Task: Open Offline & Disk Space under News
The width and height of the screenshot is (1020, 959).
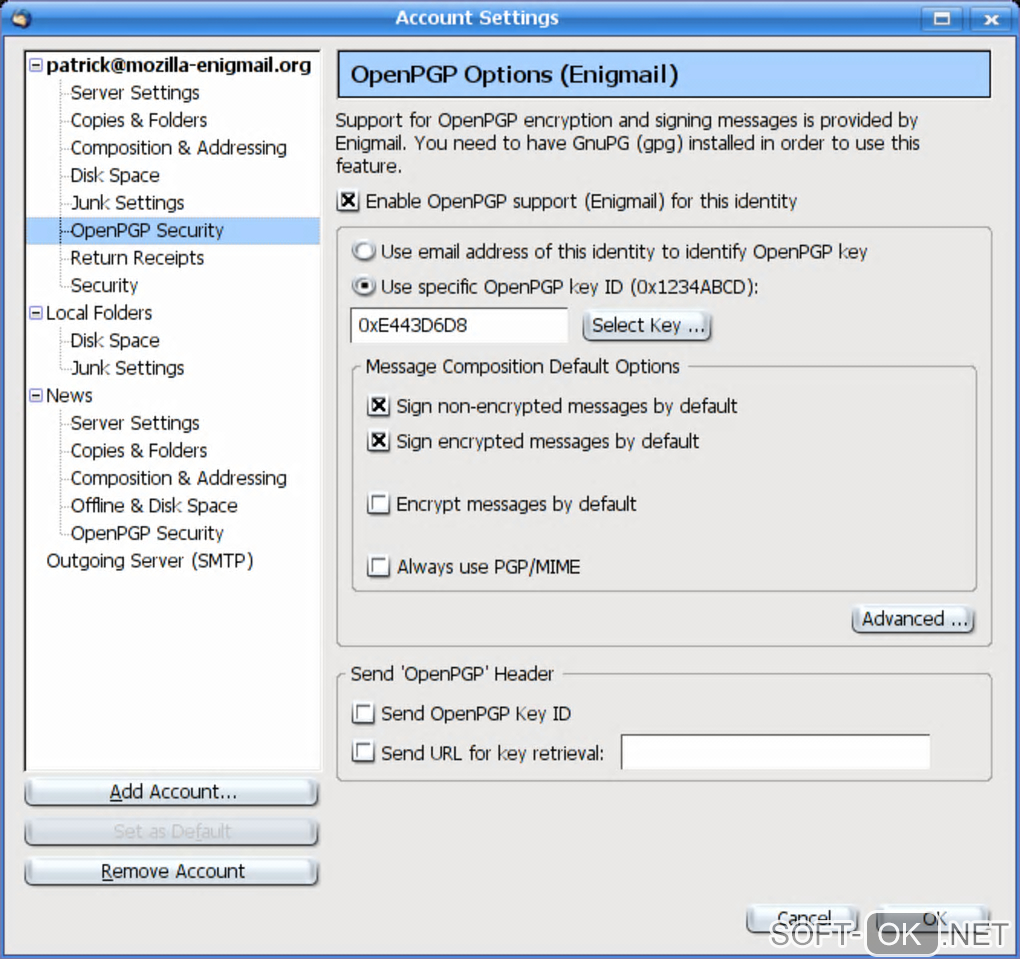Action: (154, 506)
